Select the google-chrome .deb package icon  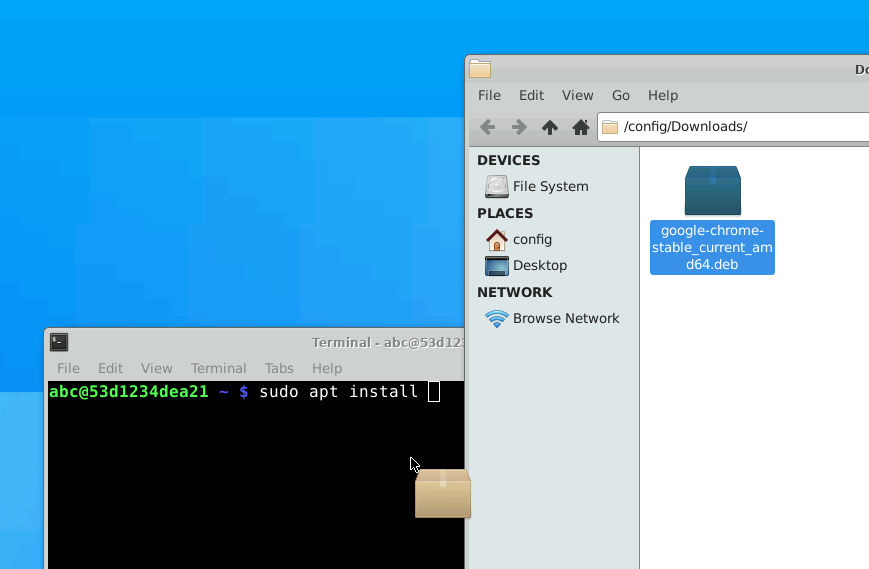coord(713,191)
